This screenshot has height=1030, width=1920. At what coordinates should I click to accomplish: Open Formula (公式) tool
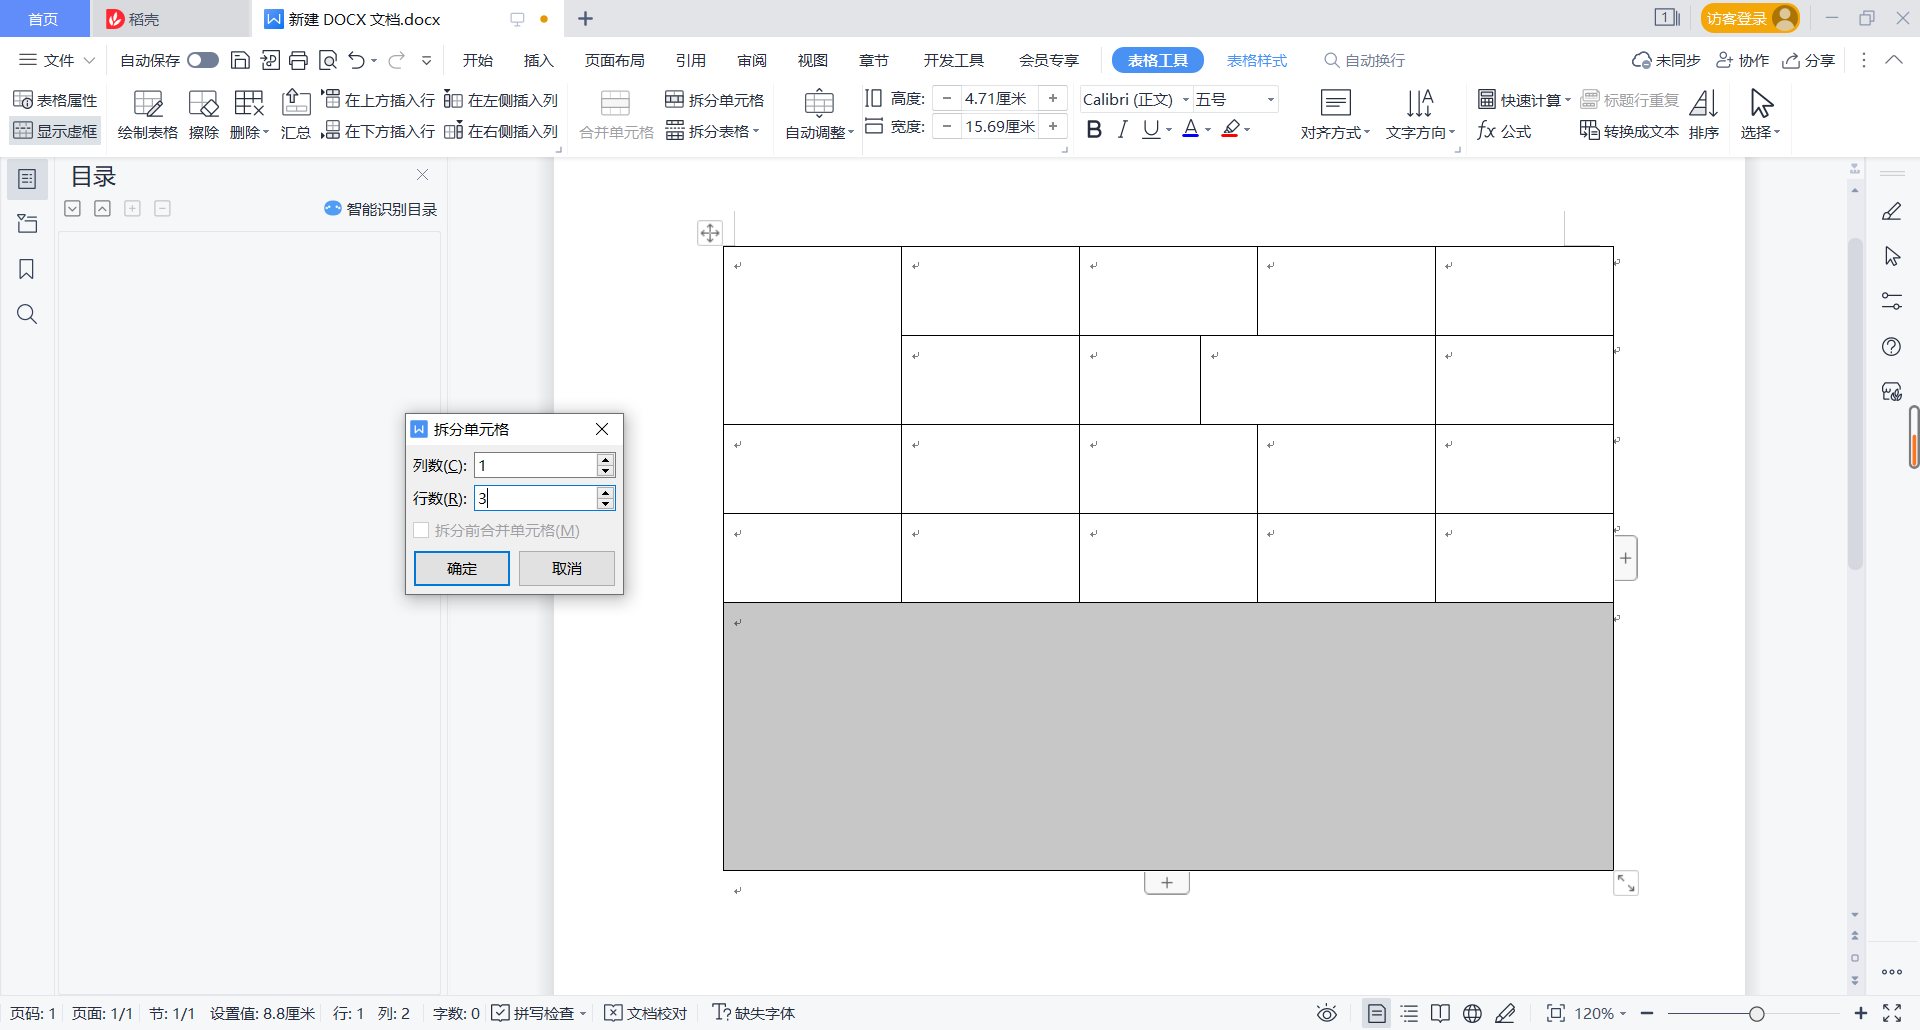(1504, 131)
